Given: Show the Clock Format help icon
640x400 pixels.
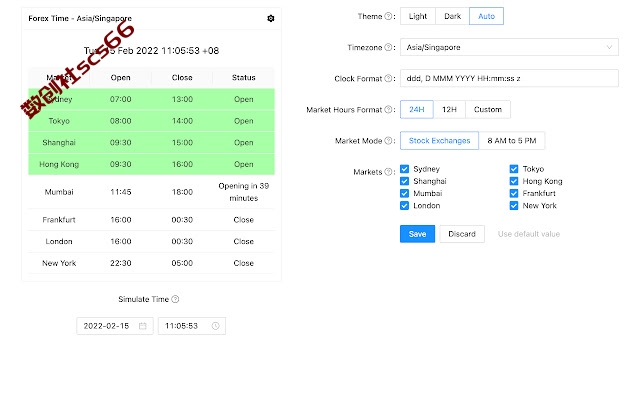Looking at the screenshot, I should (x=389, y=78).
